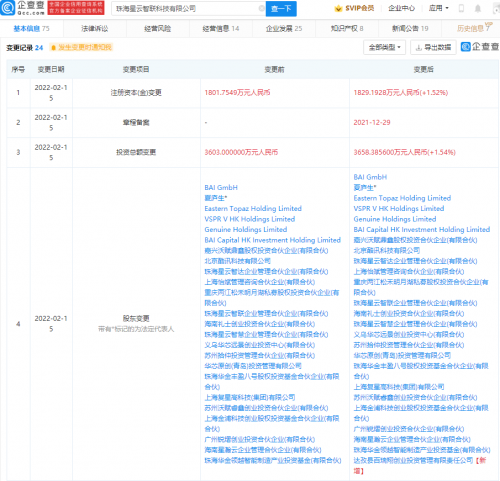Open the 新闻公告 tab

coord(410,29)
